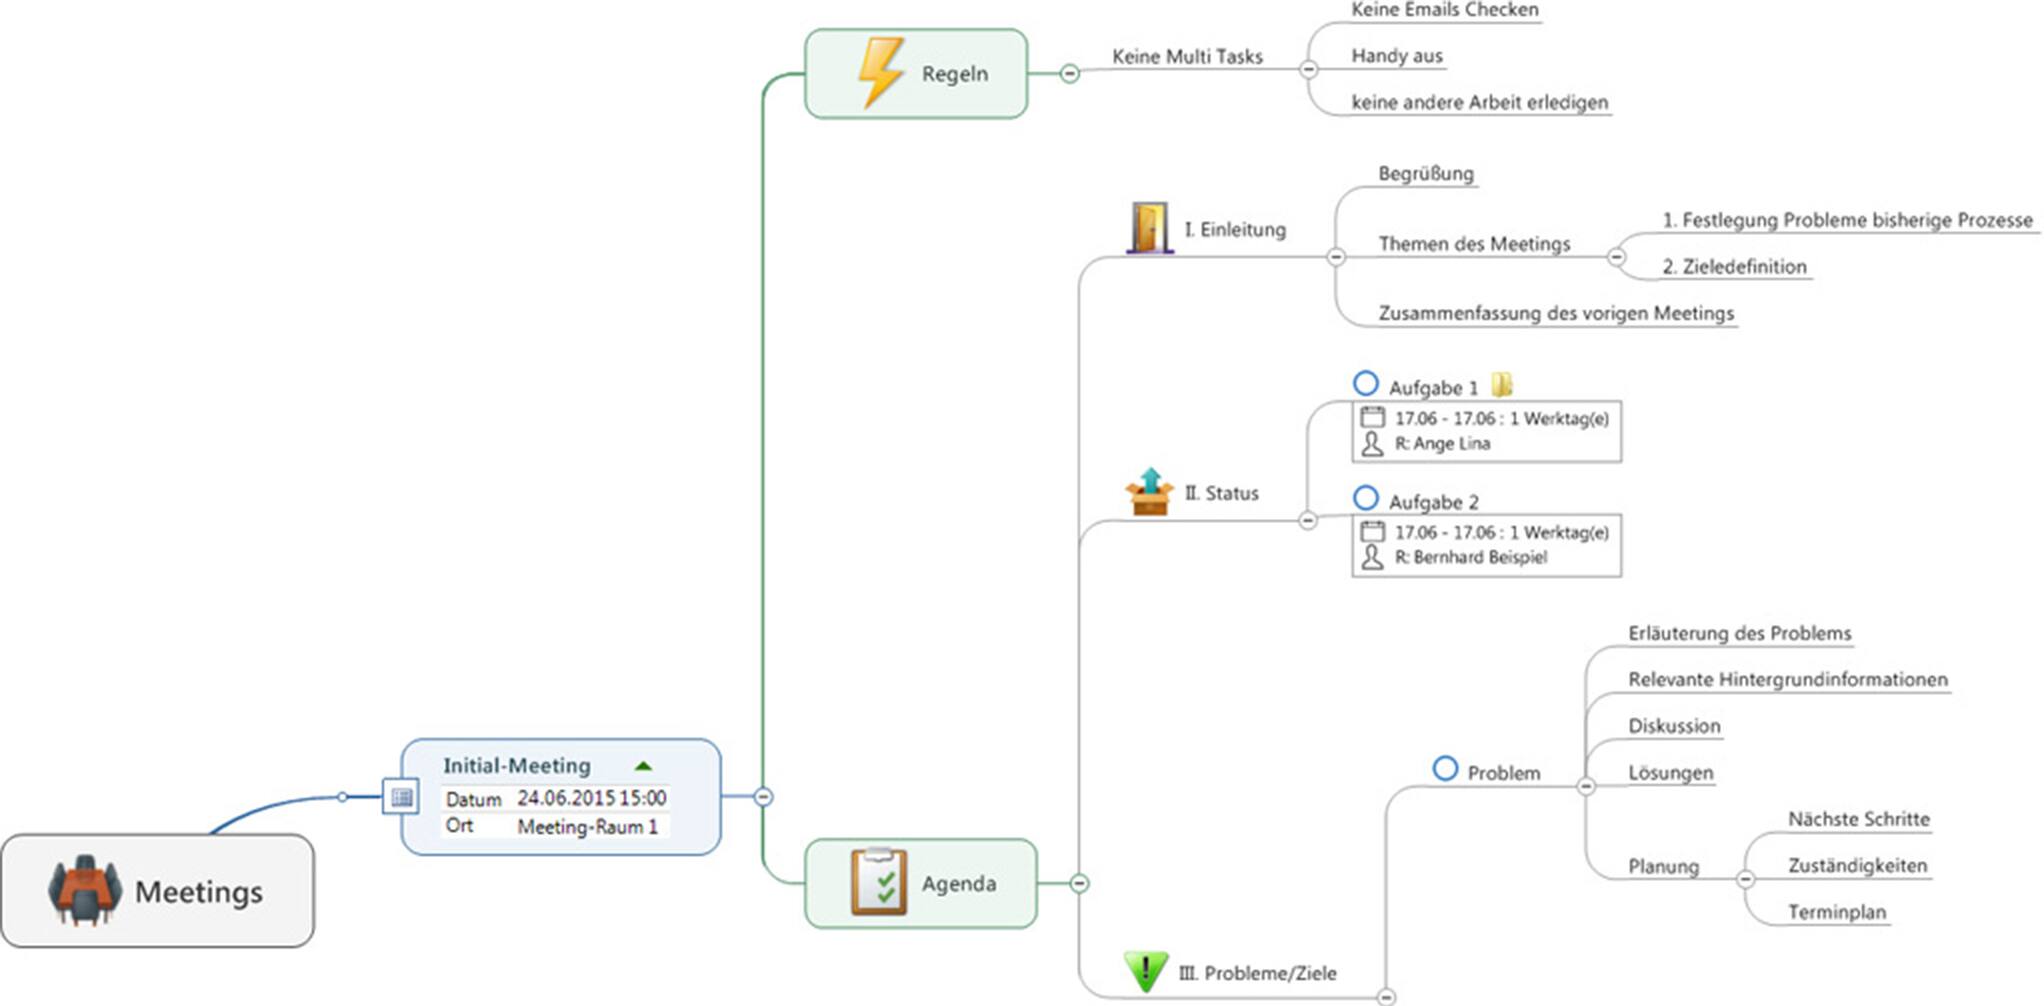
Task: Collapse the Regeln branch
Action: click(1069, 73)
